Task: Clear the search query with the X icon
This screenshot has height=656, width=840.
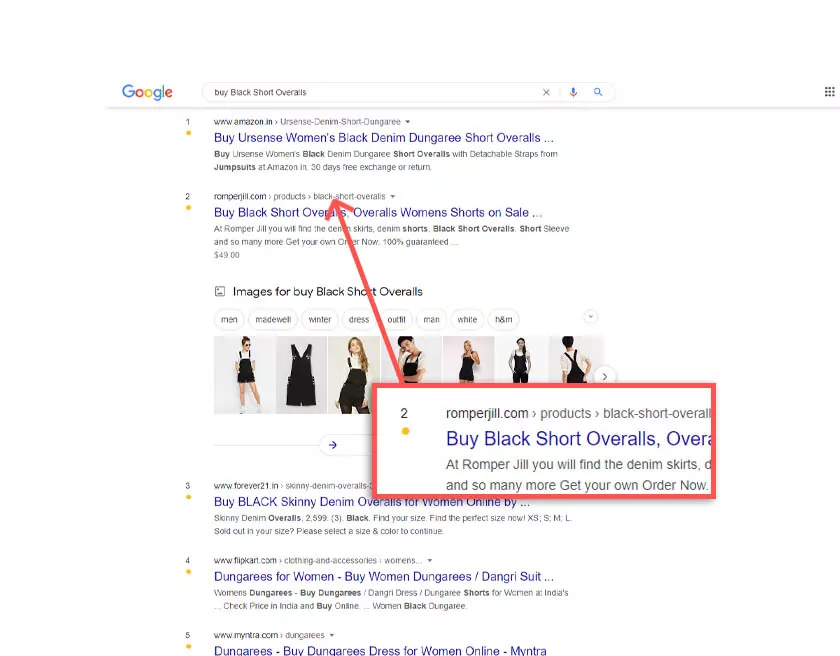Action: (546, 92)
